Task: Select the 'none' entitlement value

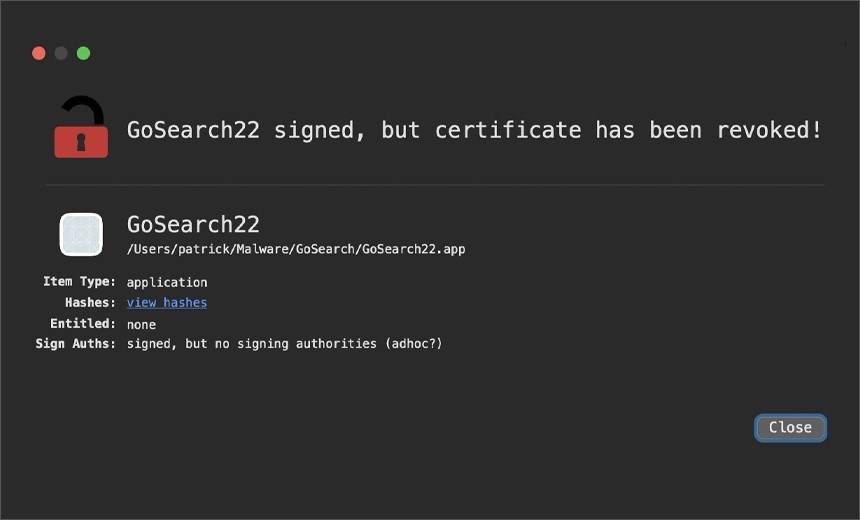Action: pyautogui.click(x=142, y=325)
